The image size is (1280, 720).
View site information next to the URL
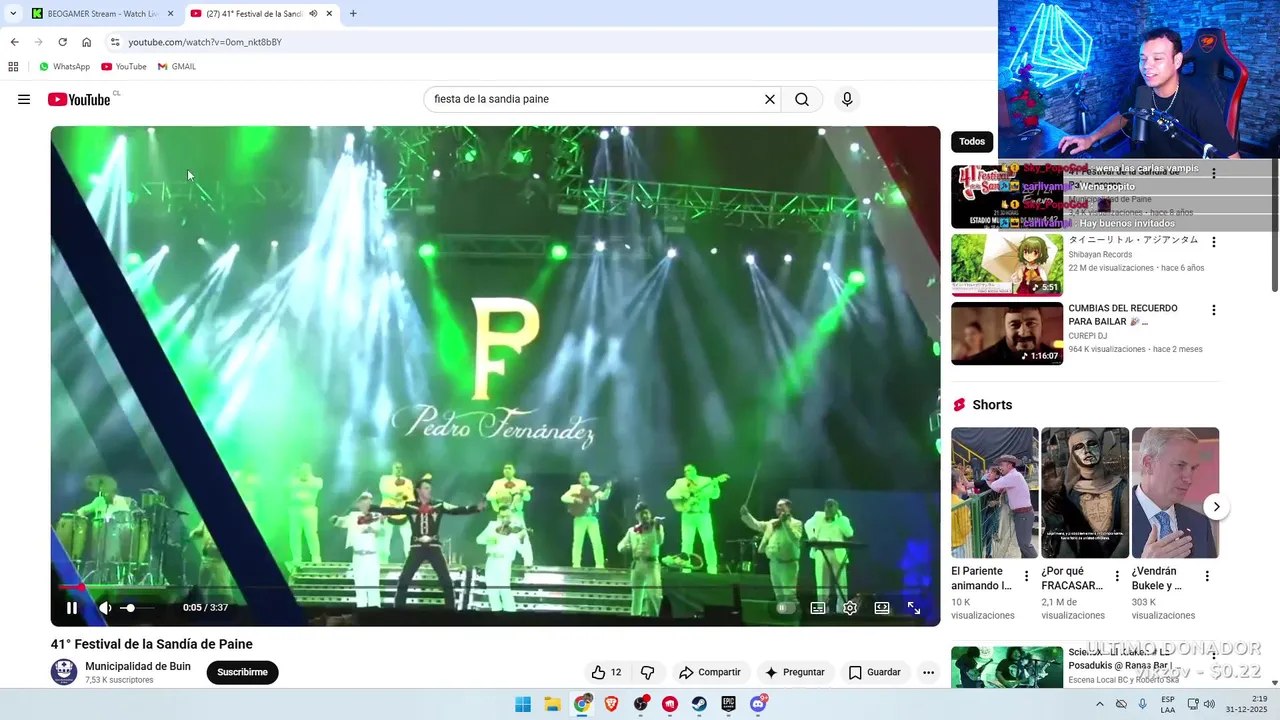[x=115, y=42]
